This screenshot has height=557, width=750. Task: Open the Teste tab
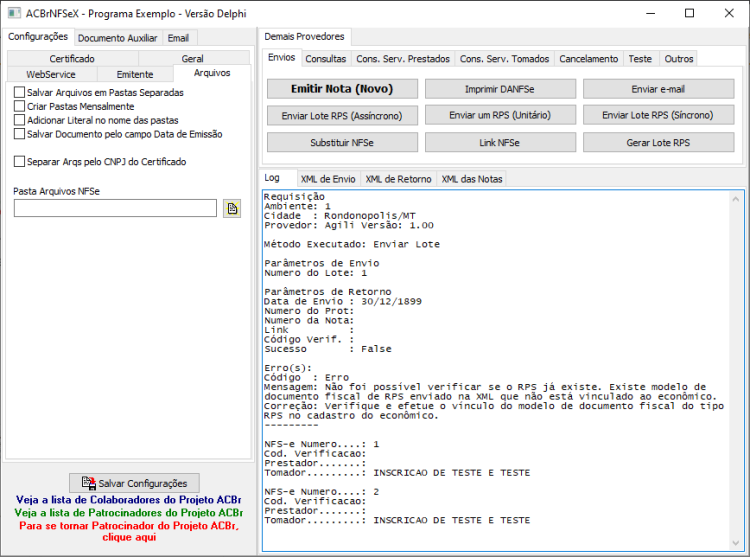tap(640, 58)
